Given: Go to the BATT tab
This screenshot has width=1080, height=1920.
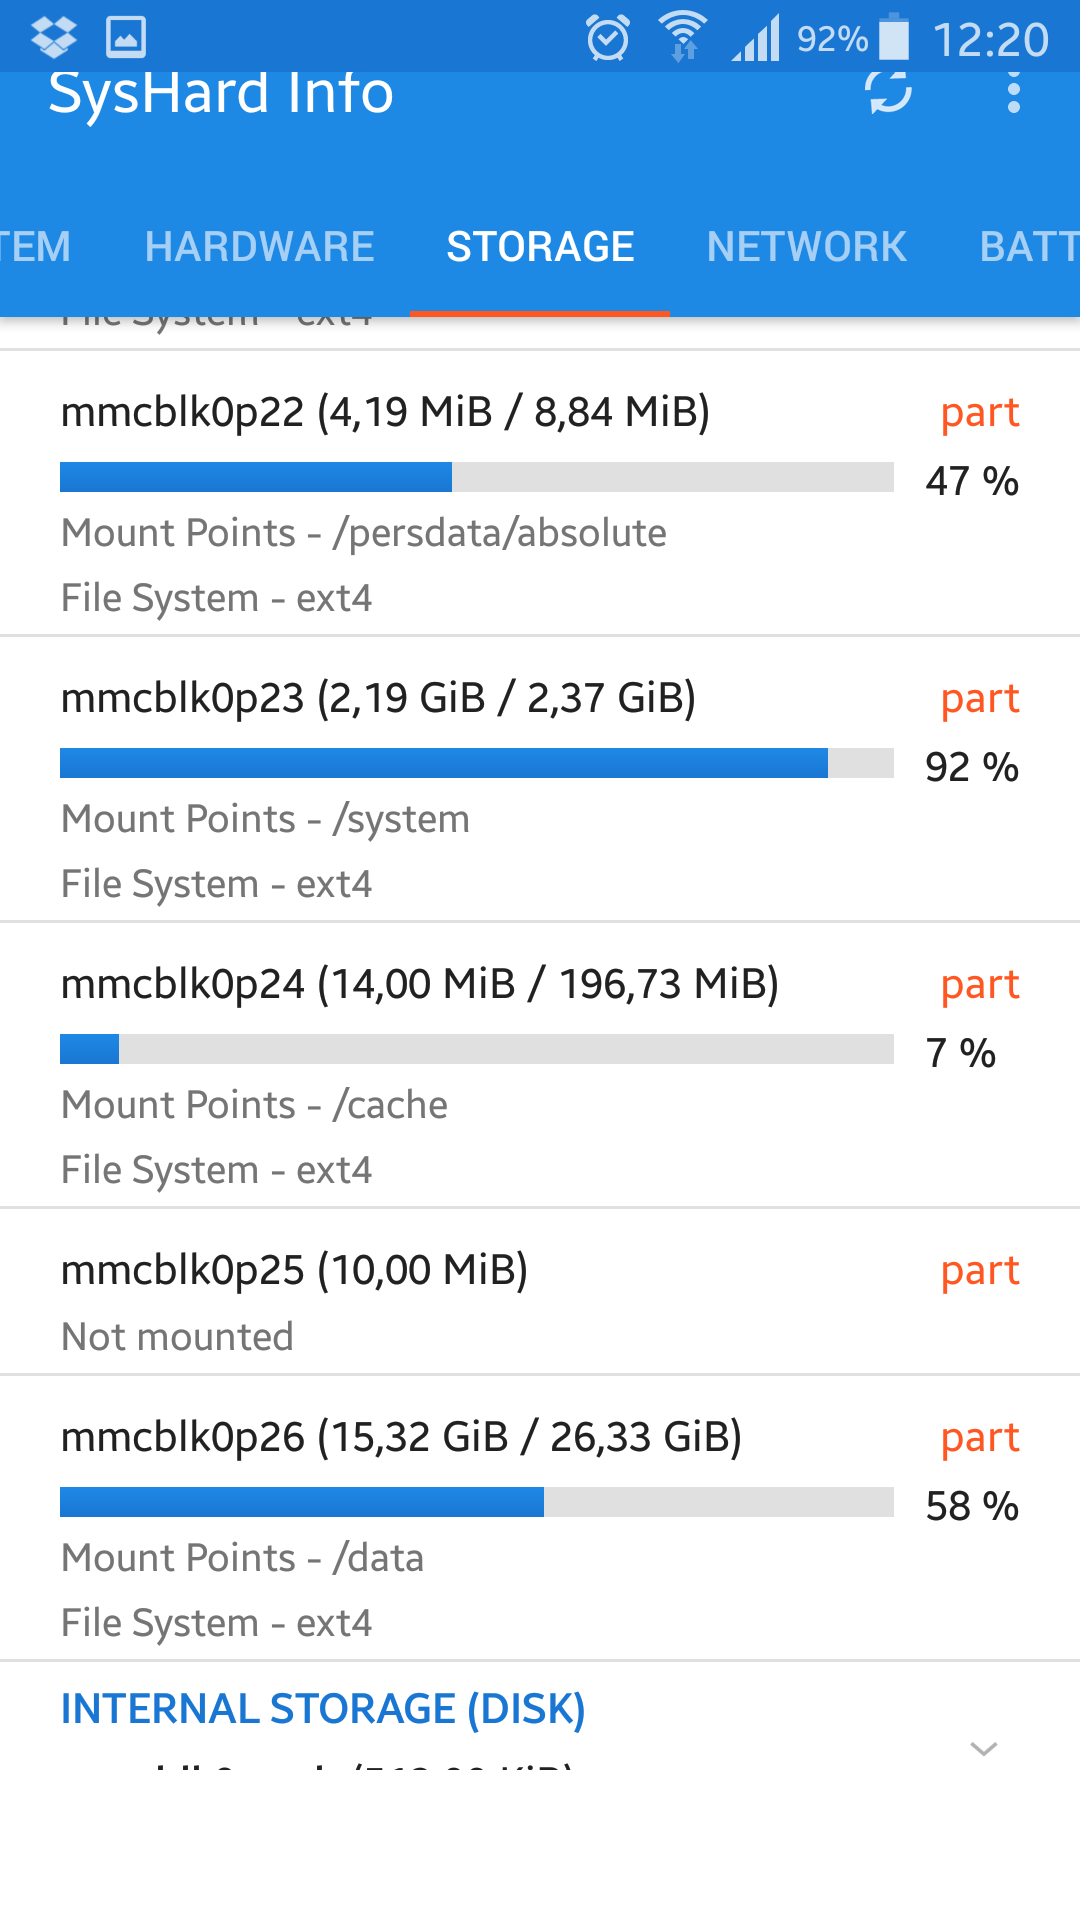Looking at the screenshot, I should pyautogui.click(x=1028, y=247).
